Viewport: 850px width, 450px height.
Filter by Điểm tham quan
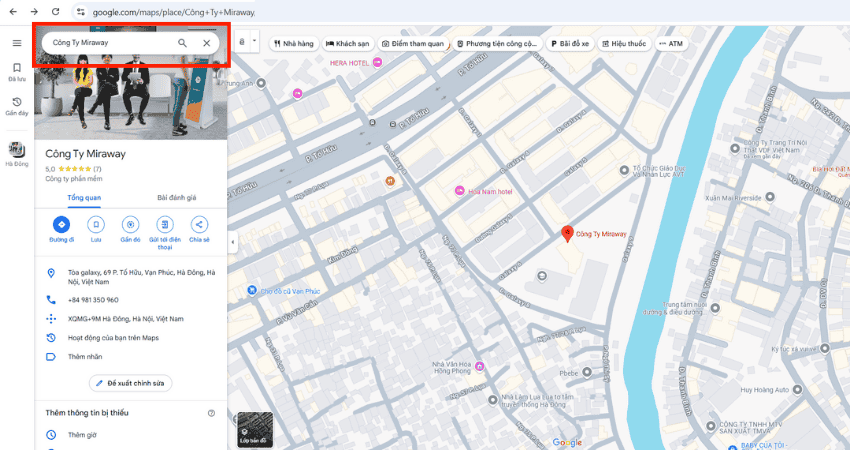(413, 43)
